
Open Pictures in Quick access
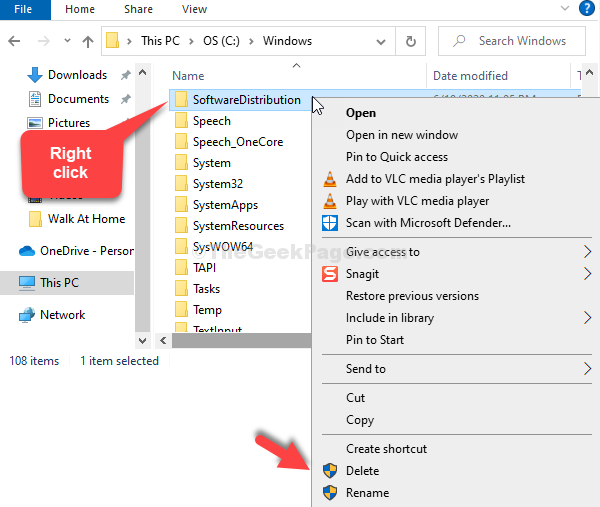[69, 123]
